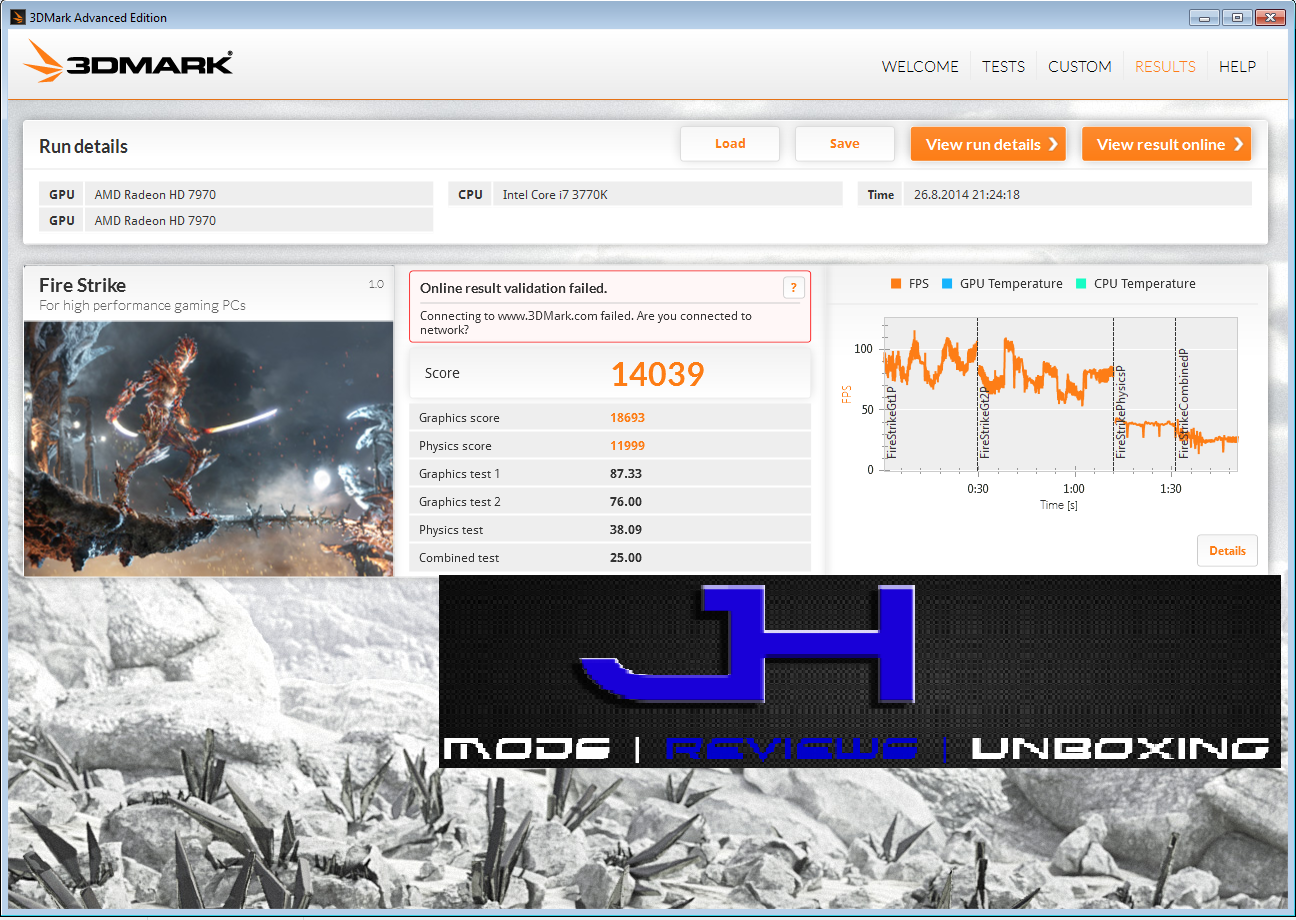
Task: Click the Fire Strike preview thumbnail
Action: tap(208, 447)
